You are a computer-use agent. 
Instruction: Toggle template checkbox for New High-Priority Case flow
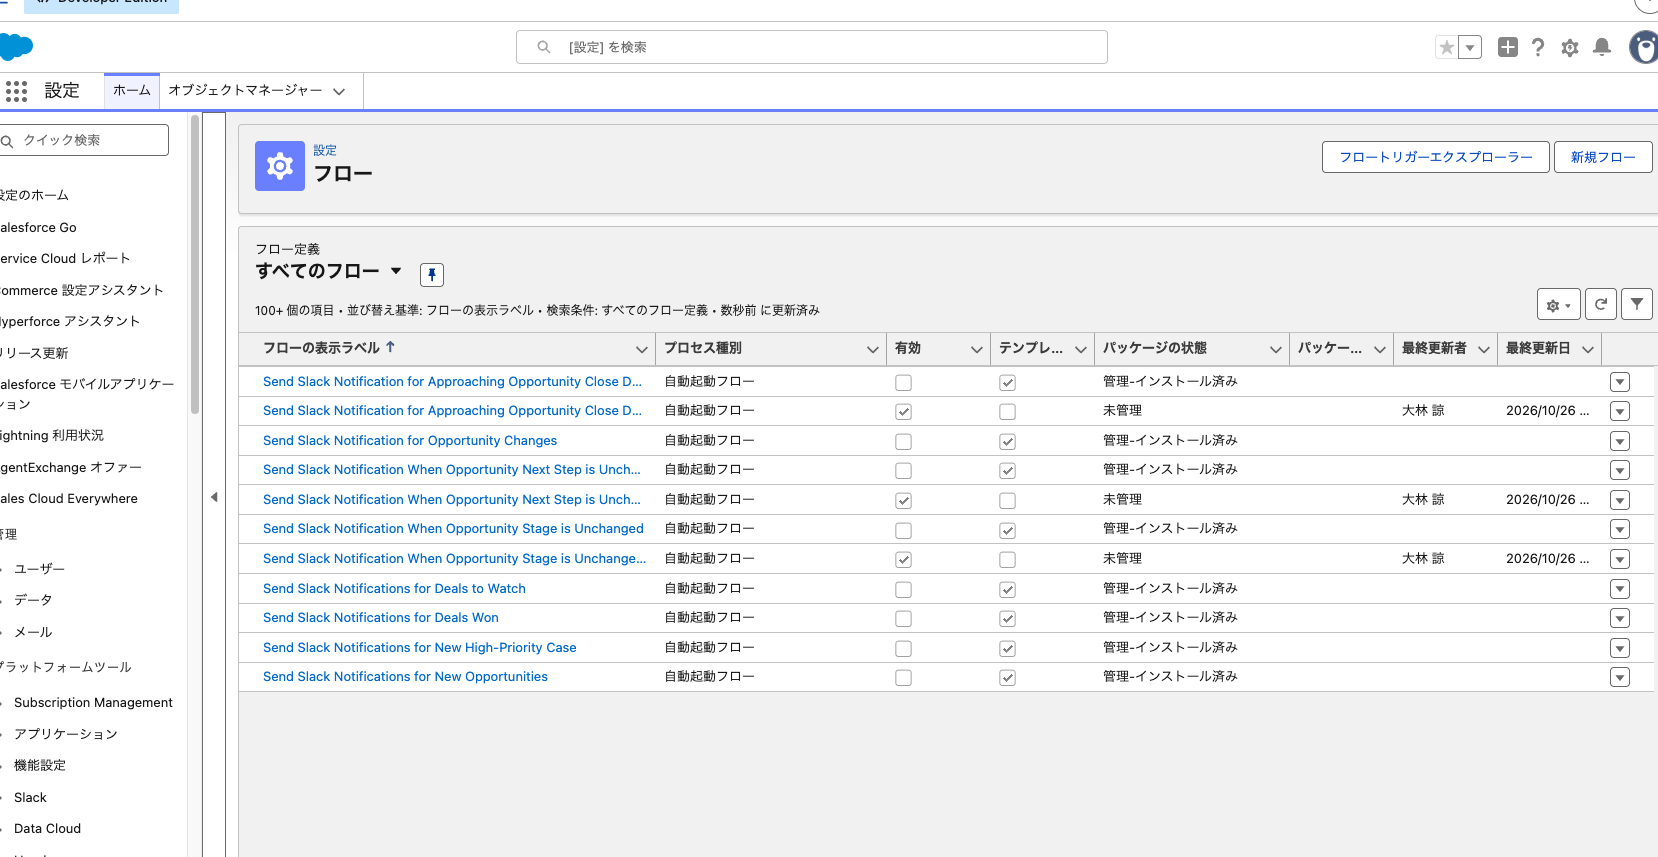tap(1007, 648)
